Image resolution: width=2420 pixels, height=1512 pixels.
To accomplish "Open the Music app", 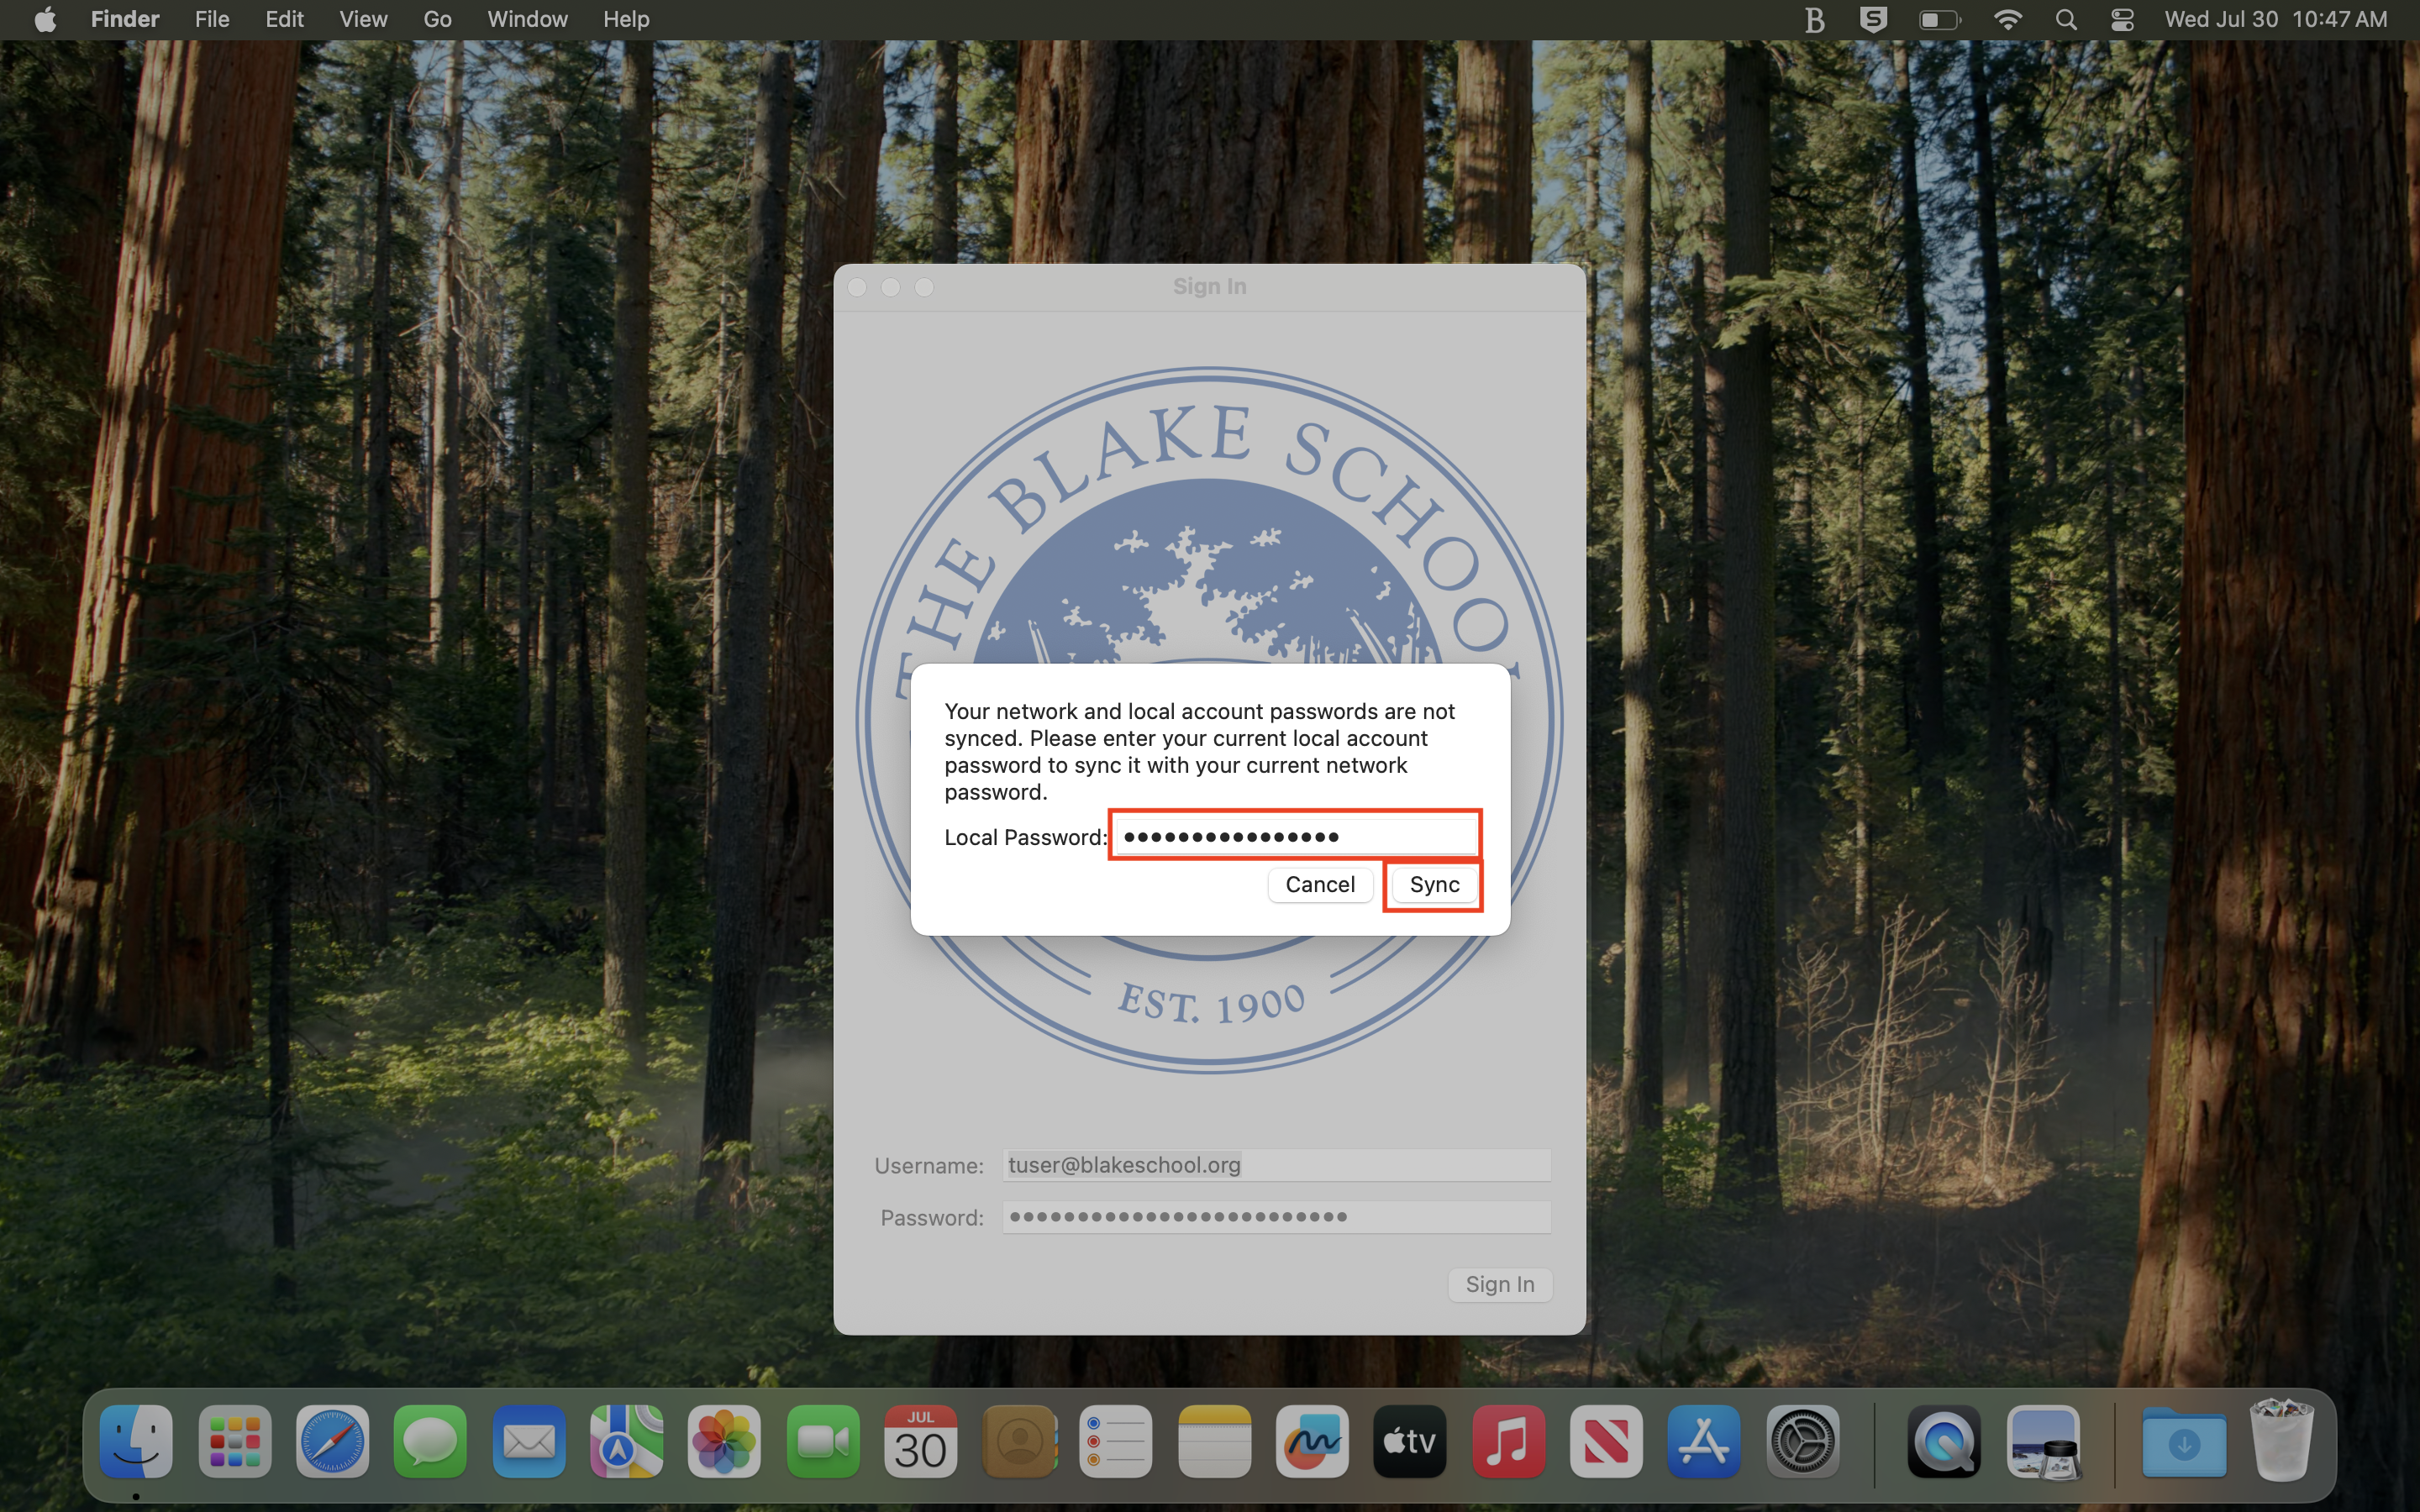I will point(1508,1441).
